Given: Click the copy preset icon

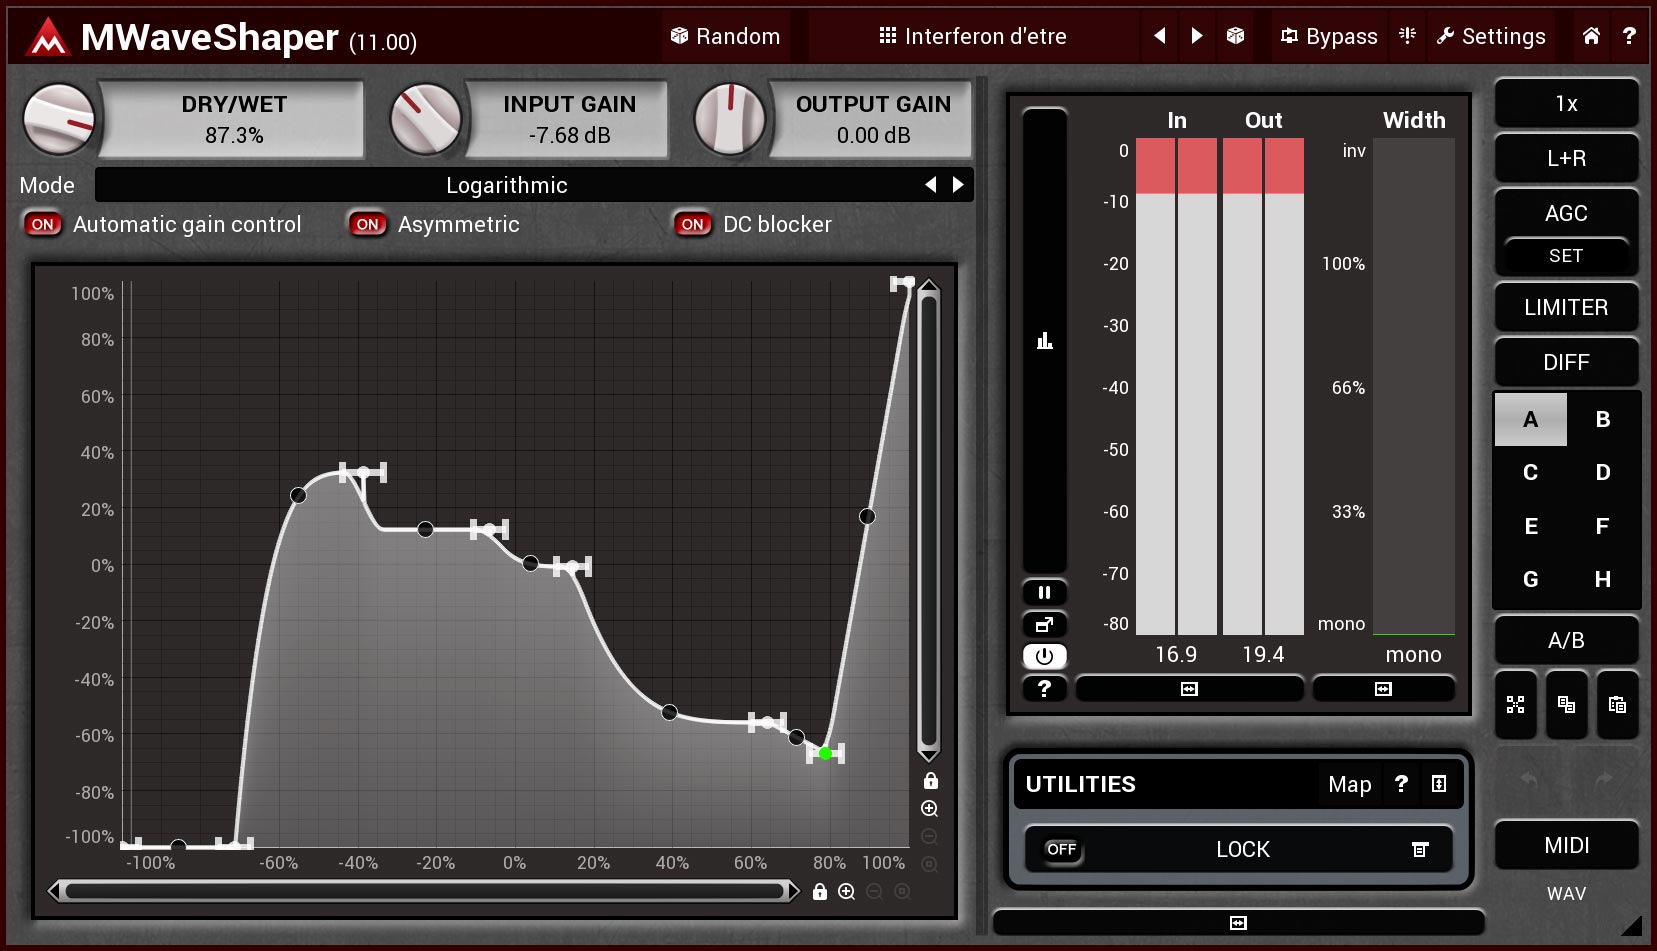Looking at the screenshot, I should pyautogui.click(x=1567, y=705).
